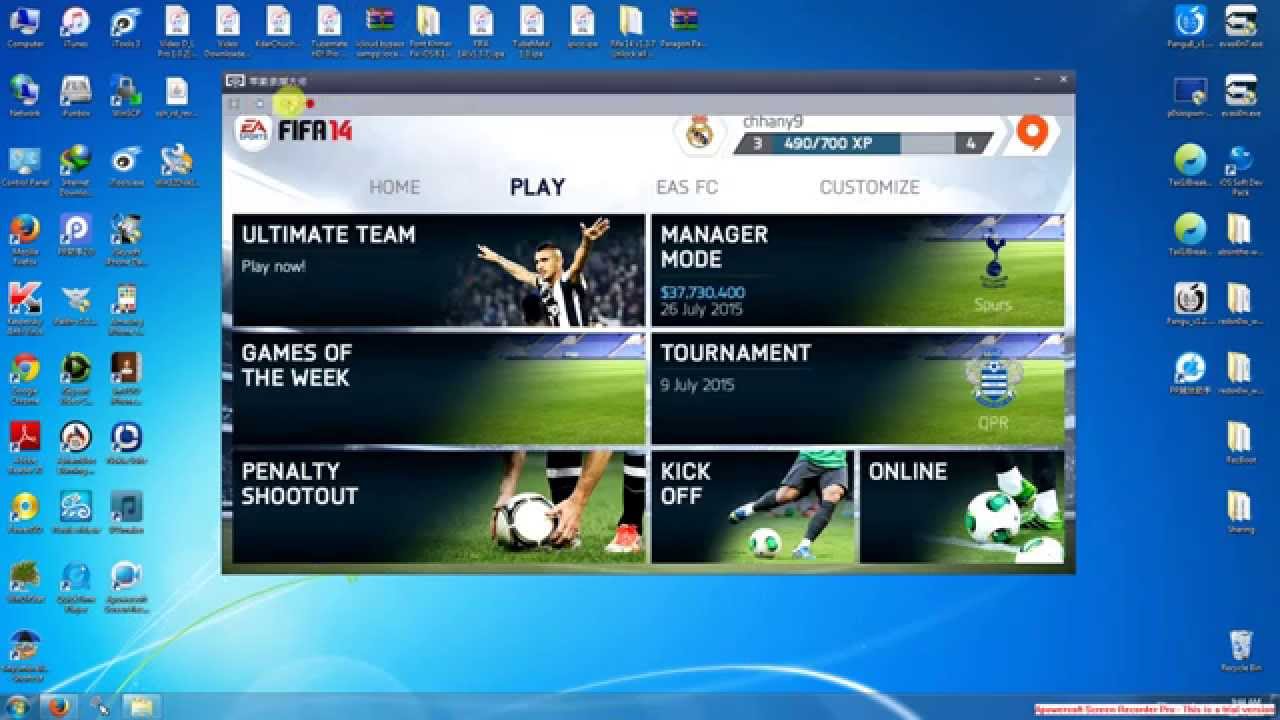Viewport: 1280px width, 720px height.
Task: Open the QuickTime Player desktop icon
Action: click(75, 588)
